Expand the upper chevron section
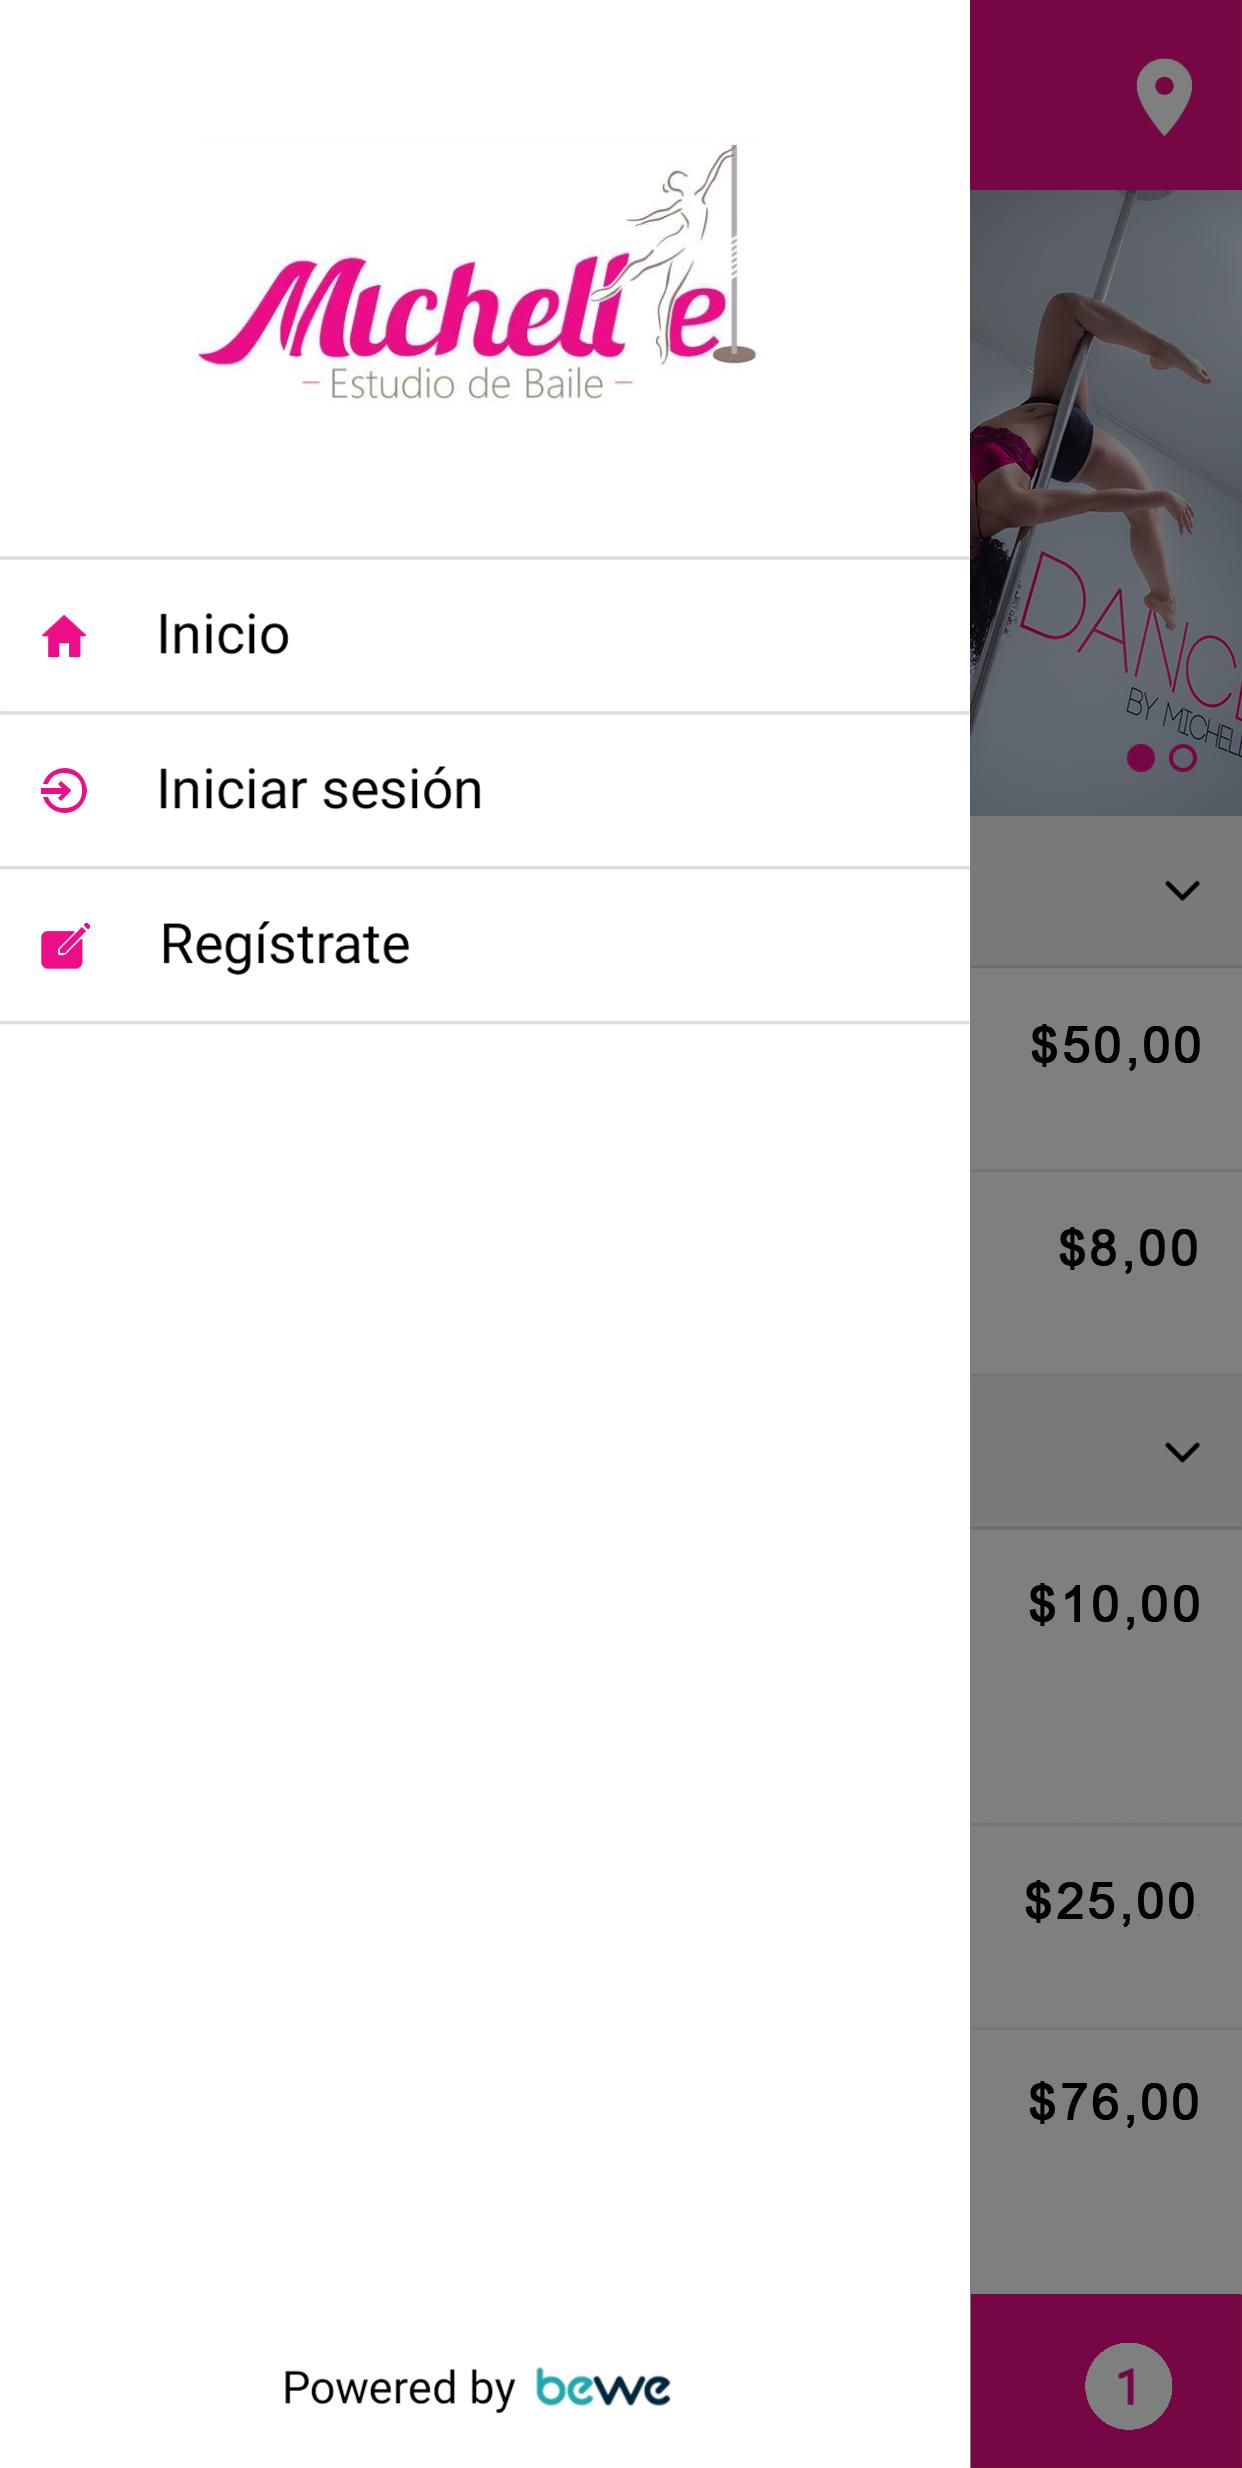This screenshot has height=2468, width=1242. [x=1182, y=890]
